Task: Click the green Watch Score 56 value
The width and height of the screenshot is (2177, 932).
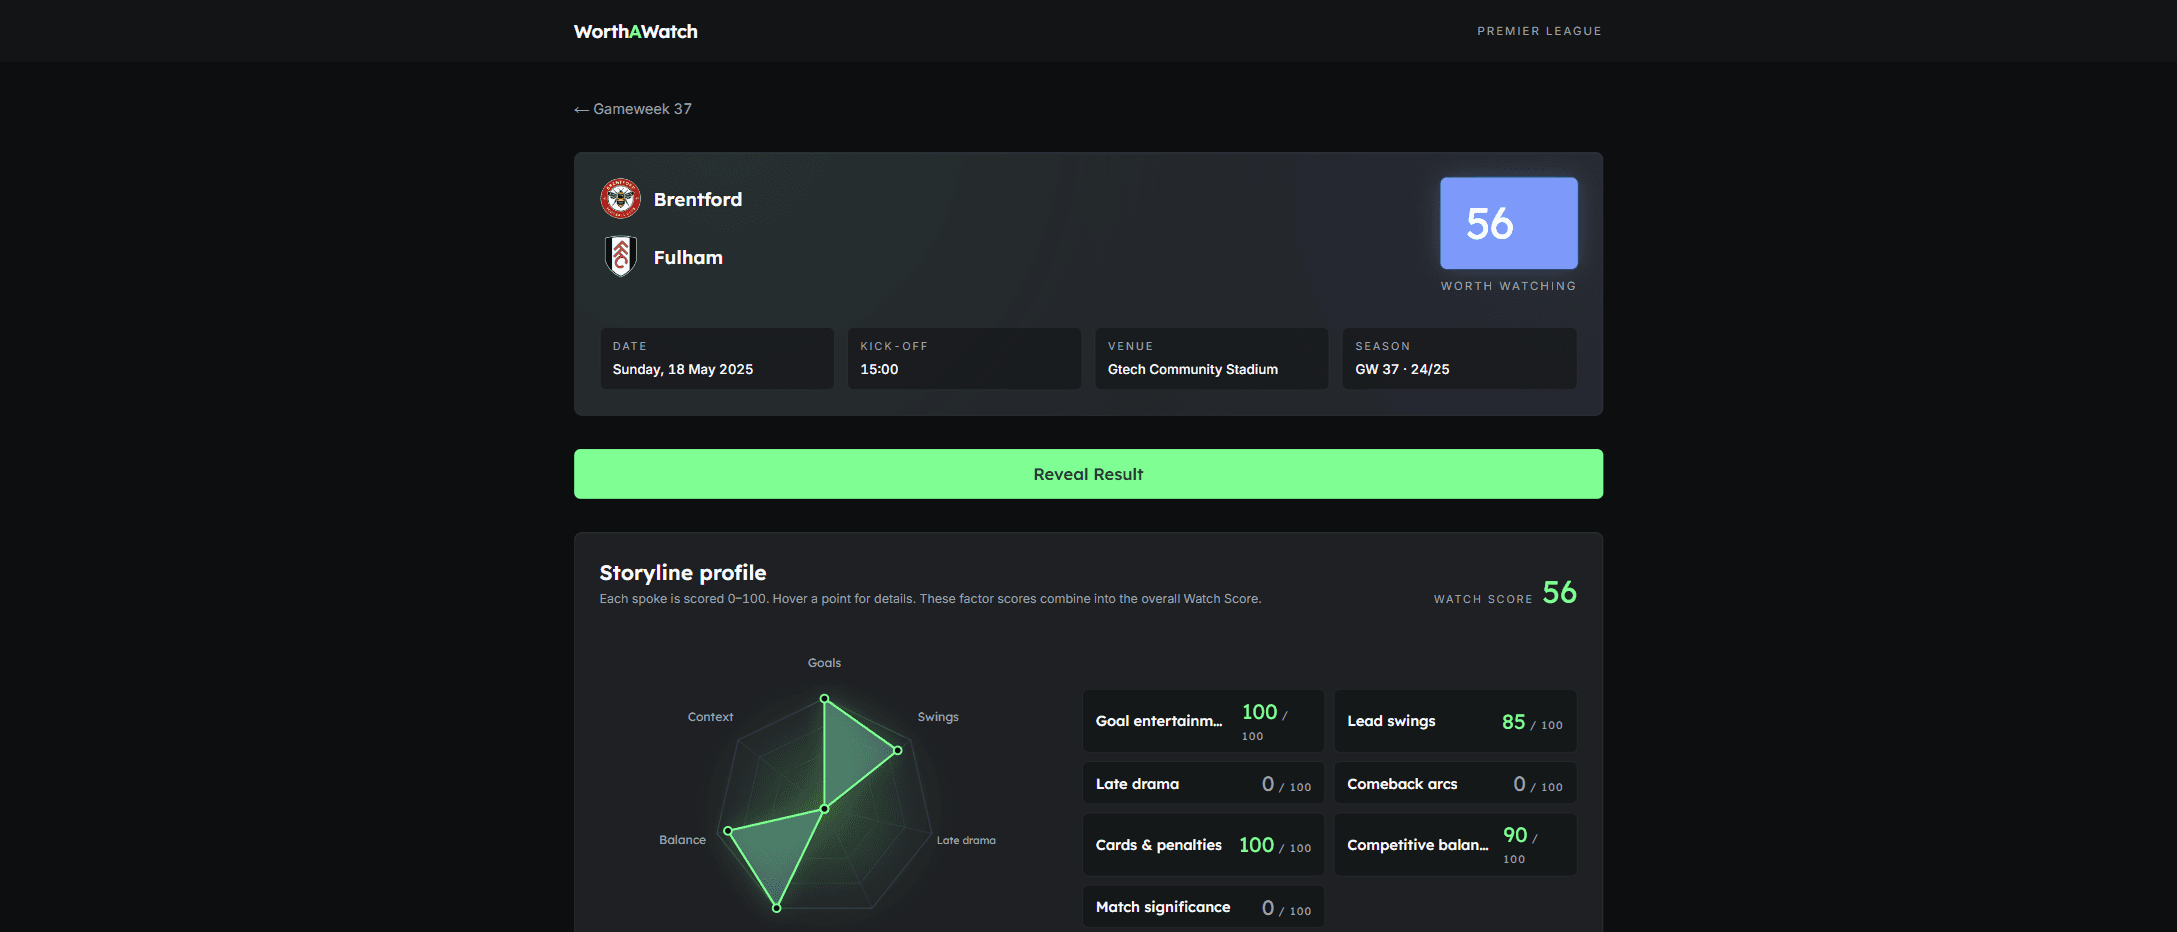Action: point(1559,593)
